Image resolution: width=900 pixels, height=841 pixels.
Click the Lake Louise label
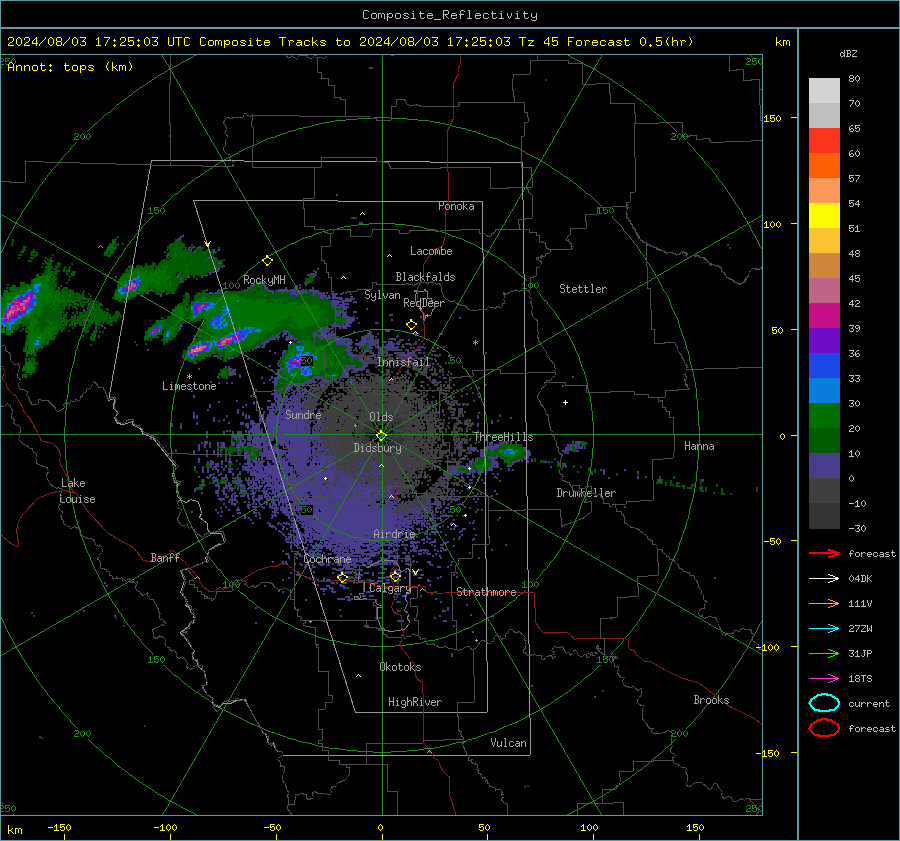click(x=77, y=491)
